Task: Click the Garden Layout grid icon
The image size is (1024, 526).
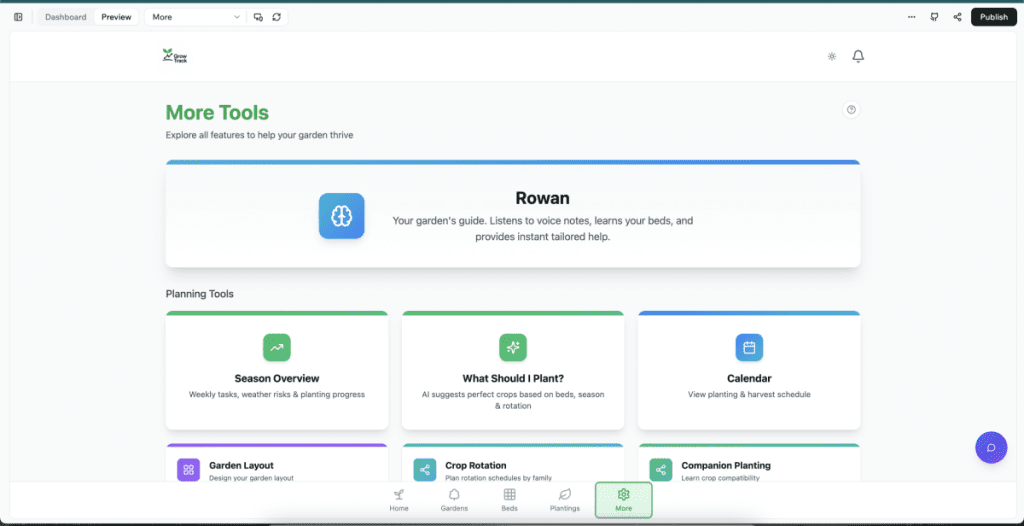Action: pos(188,469)
